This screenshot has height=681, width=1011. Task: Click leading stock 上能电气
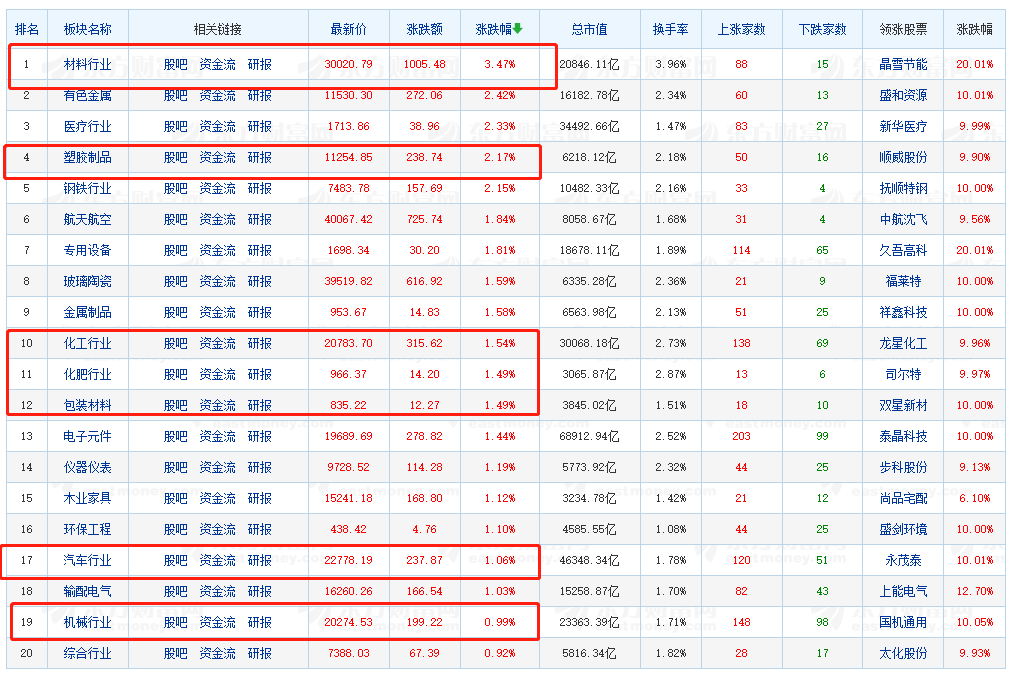[x=902, y=592]
